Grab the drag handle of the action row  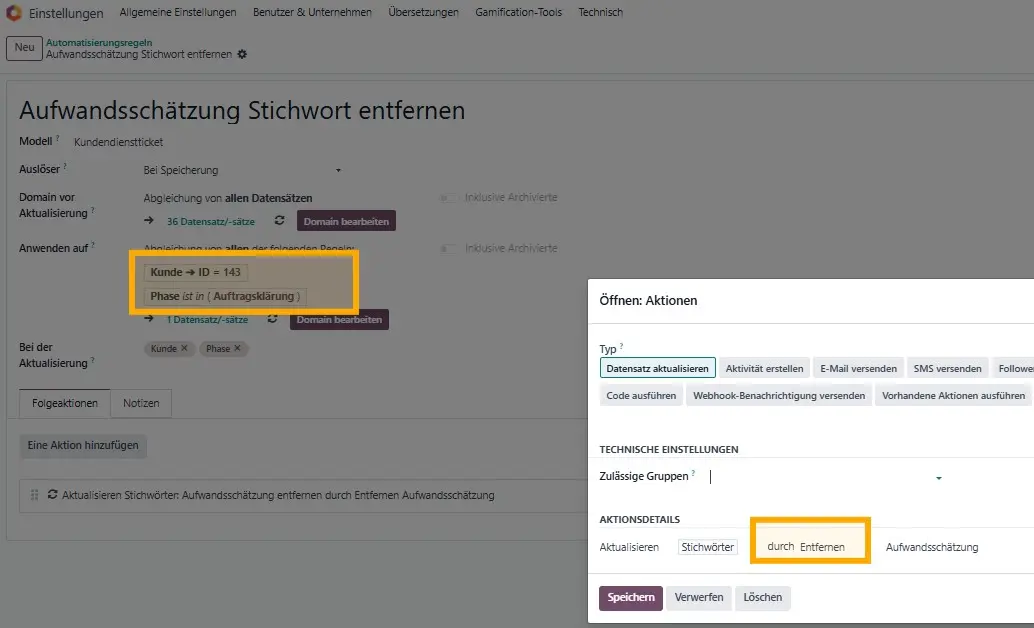[x=34, y=495]
